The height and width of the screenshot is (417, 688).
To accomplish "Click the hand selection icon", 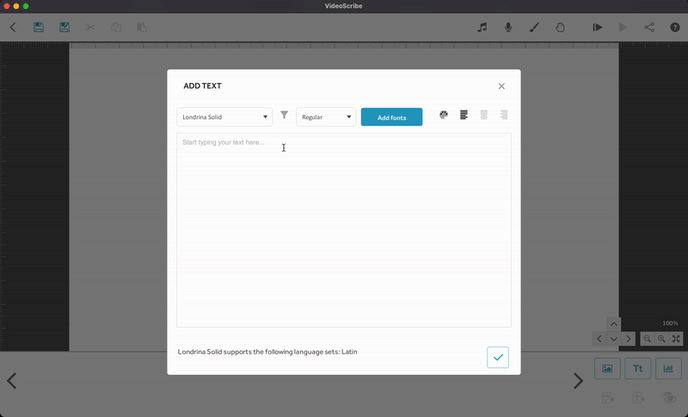I will pos(560,27).
